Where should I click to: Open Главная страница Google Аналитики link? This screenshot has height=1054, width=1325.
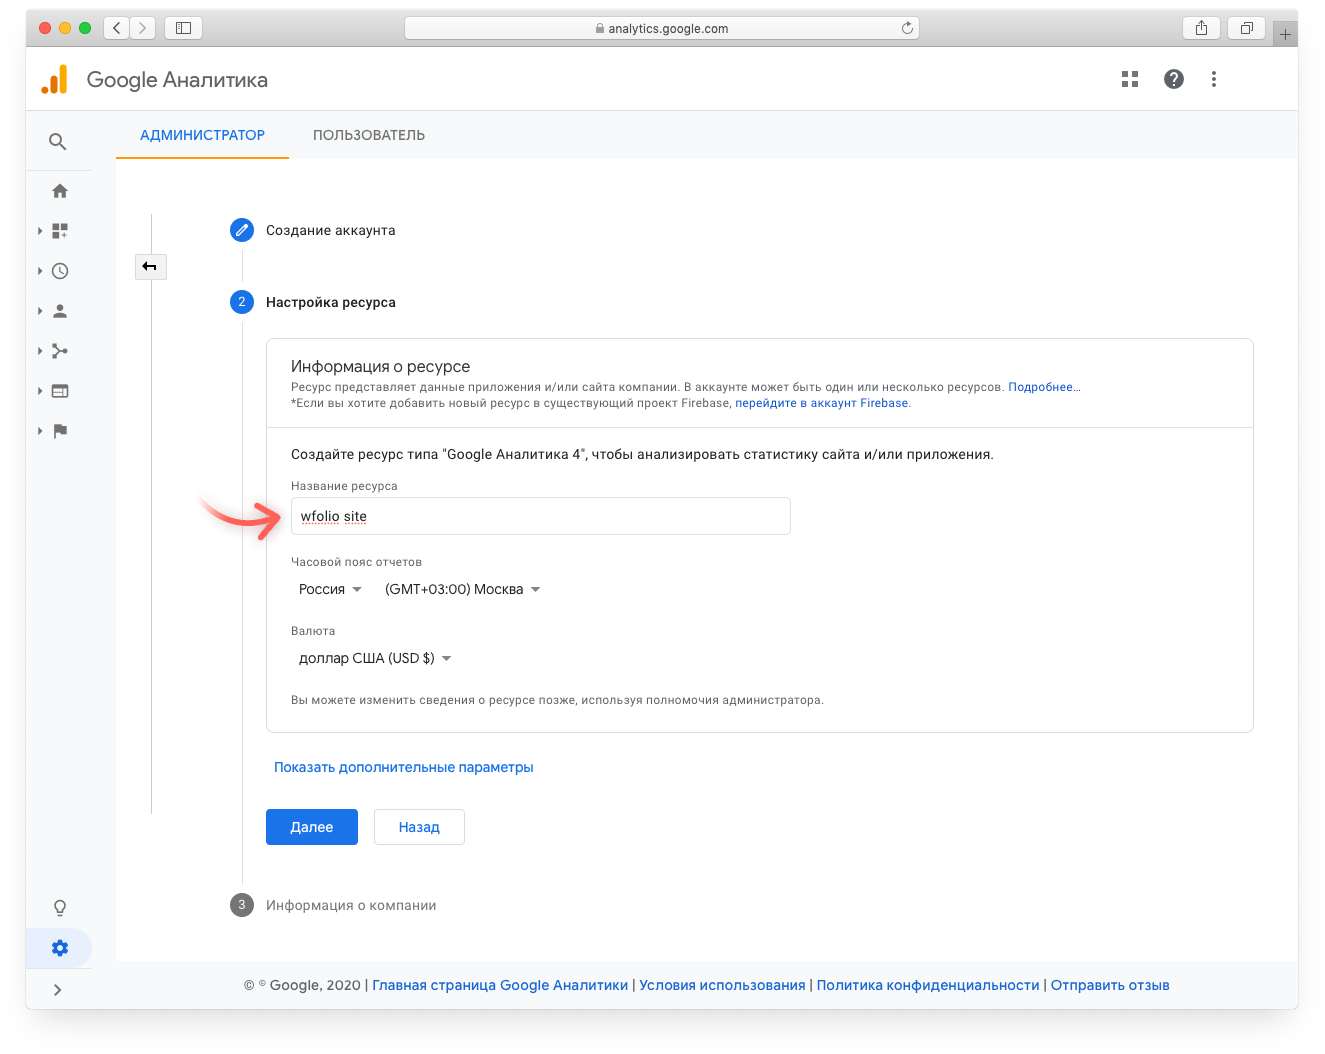(x=500, y=985)
